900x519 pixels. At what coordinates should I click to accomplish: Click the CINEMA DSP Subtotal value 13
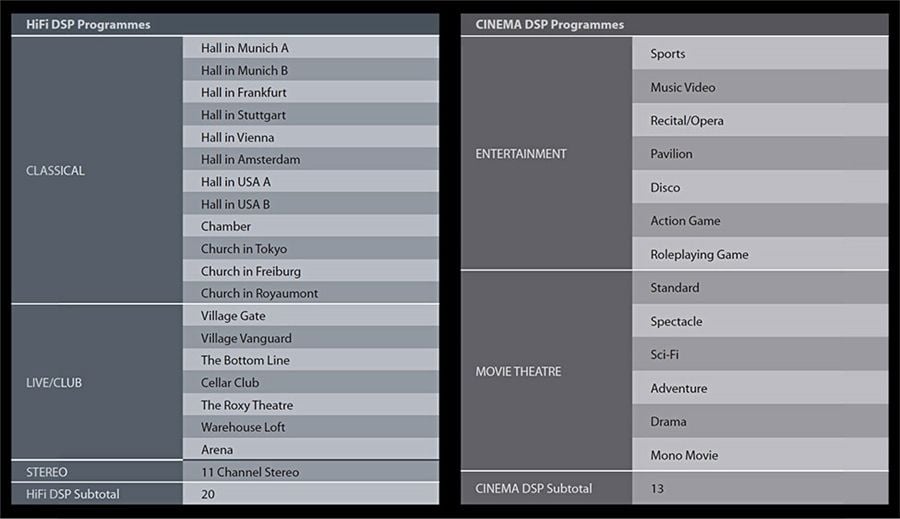tap(760, 488)
